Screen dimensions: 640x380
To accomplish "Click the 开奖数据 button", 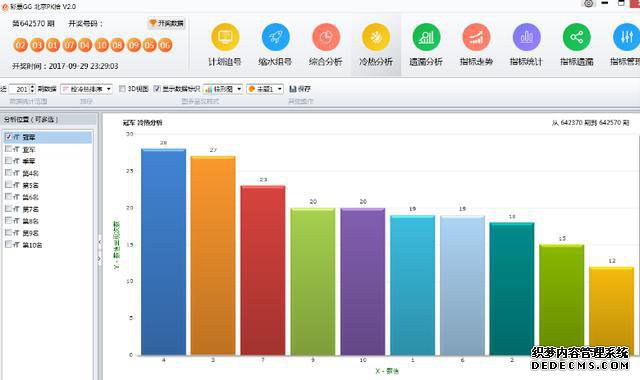I will [x=166, y=23].
